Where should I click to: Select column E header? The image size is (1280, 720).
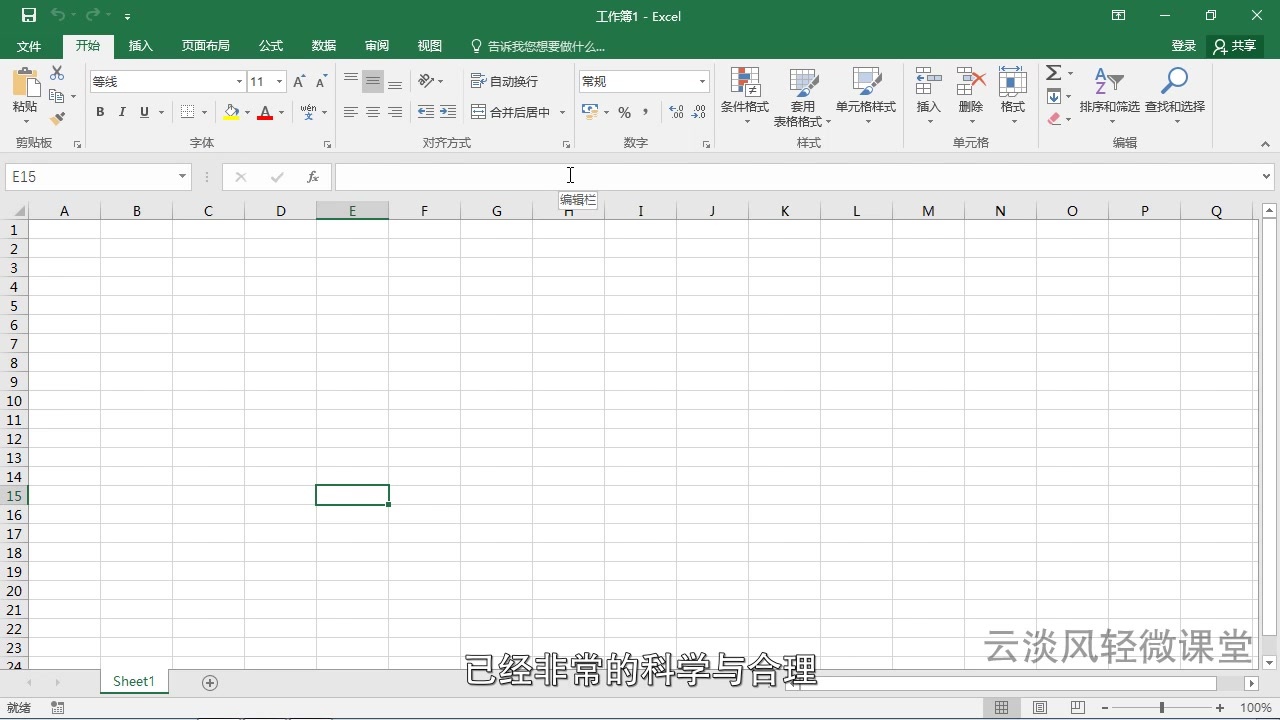tap(352, 211)
